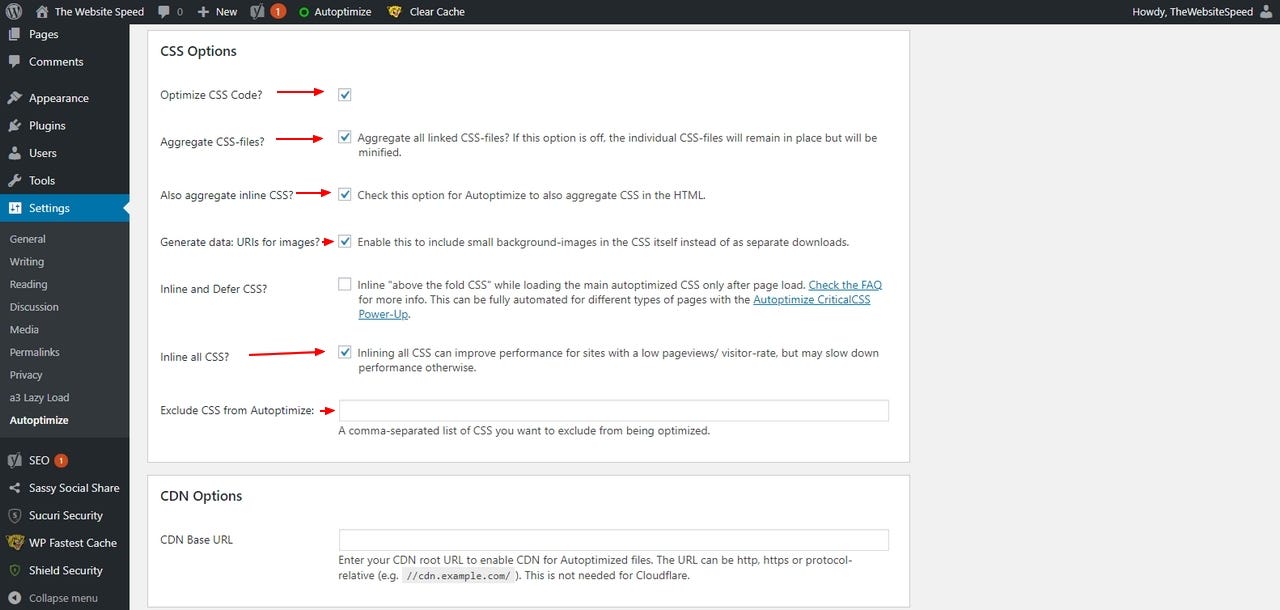Click the WP Fastest Cache label
This screenshot has width=1280, height=610.
(73, 543)
